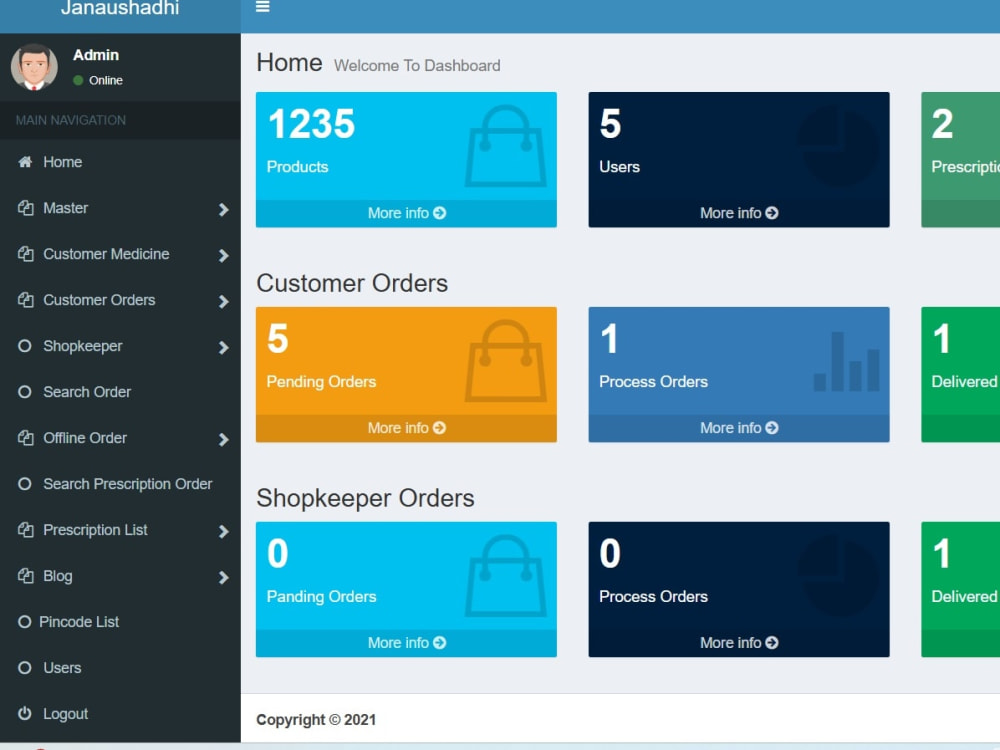Click the Copyright © 2021 footer text
The image size is (1000, 750).
[316, 719]
